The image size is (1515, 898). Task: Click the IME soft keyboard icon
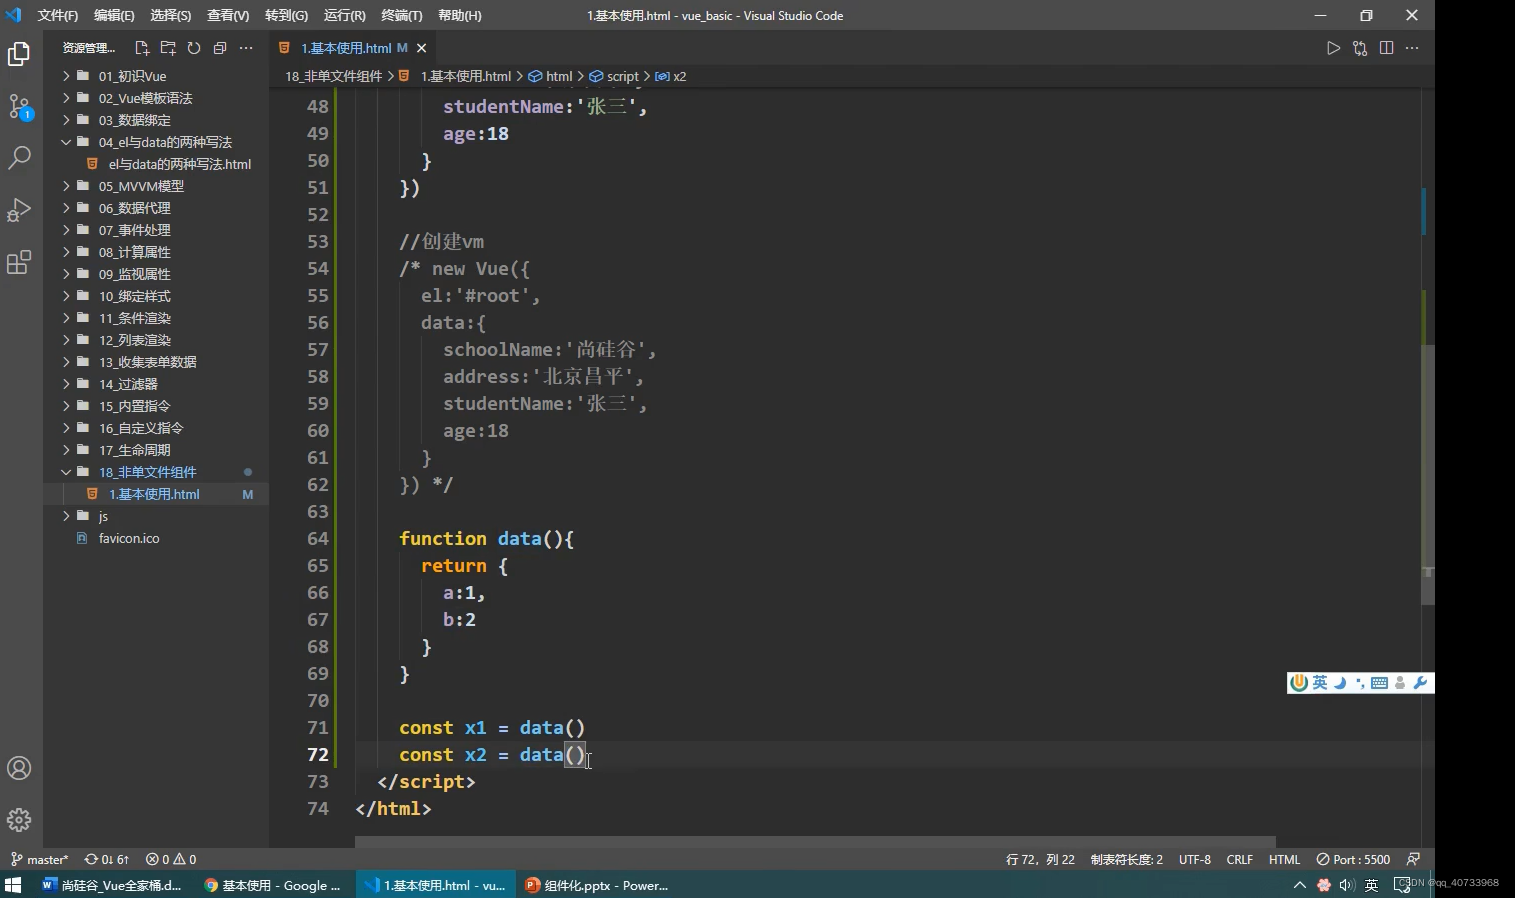(1379, 683)
